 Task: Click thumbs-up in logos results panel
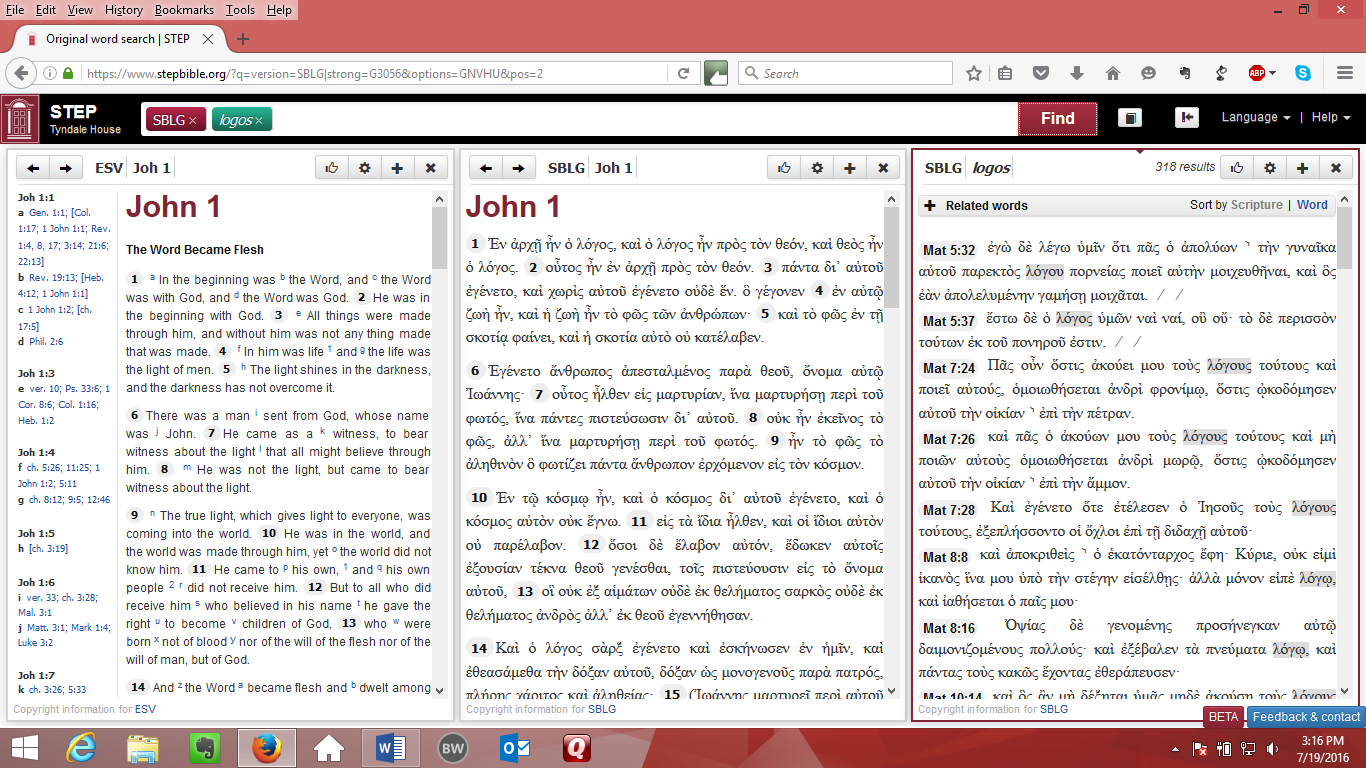pyautogui.click(x=1237, y=168)
